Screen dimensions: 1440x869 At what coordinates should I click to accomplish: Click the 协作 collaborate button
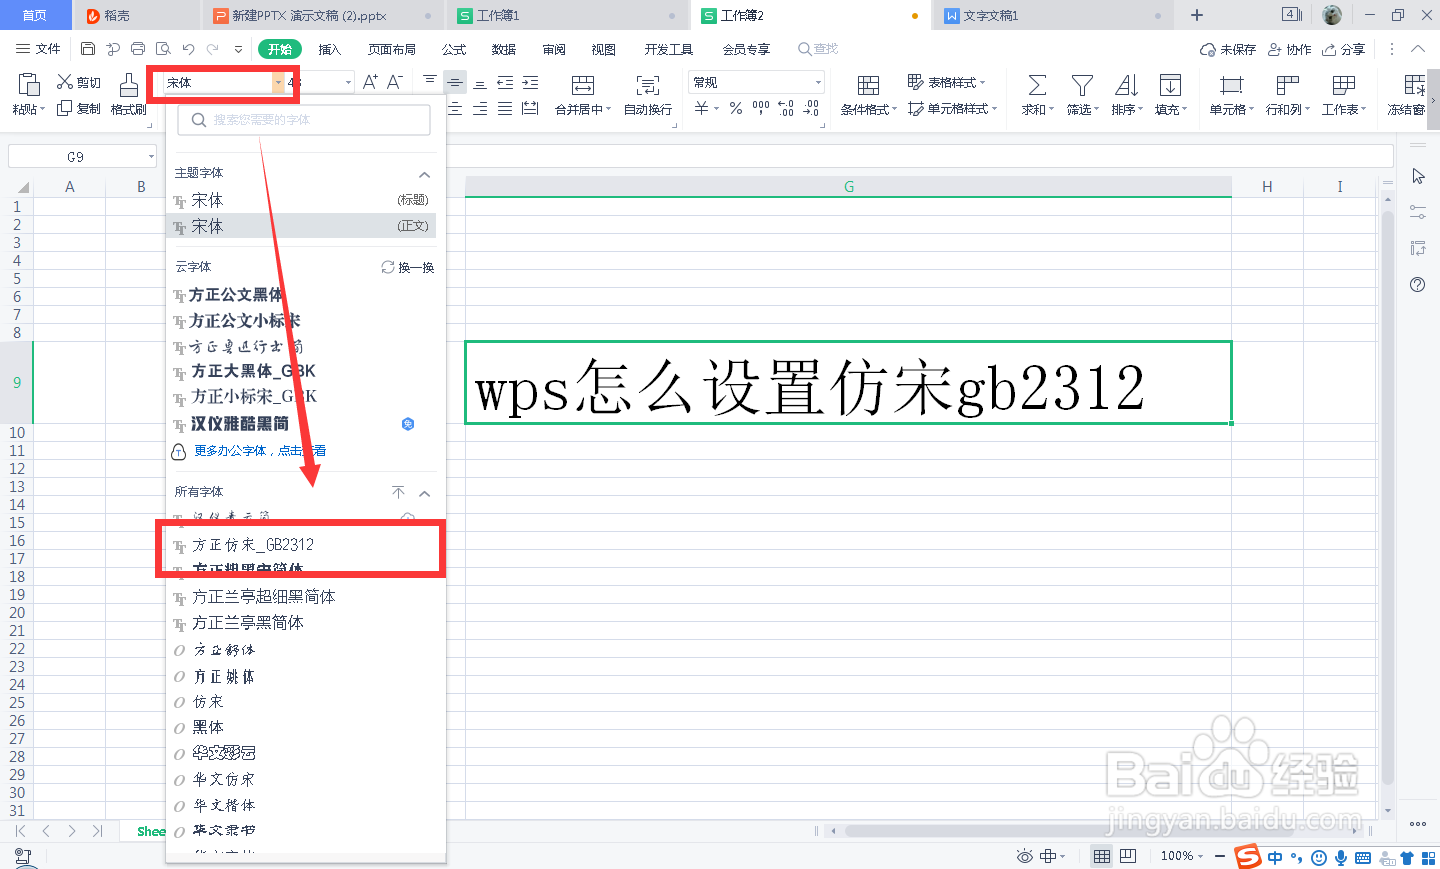pos(1289,49)
